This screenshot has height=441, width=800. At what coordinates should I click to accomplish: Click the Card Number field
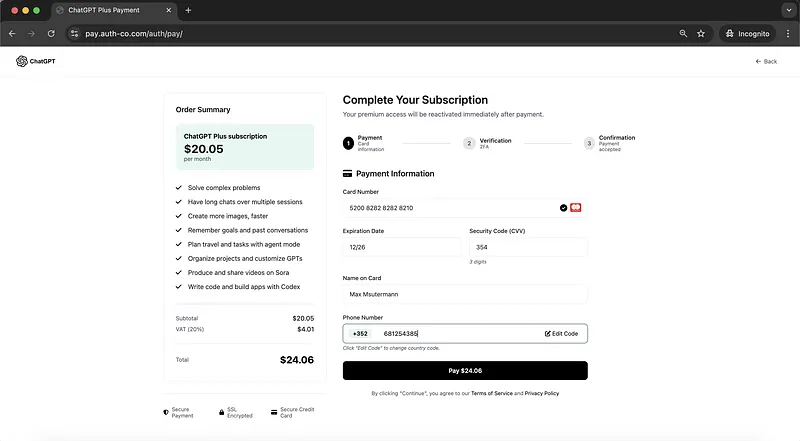[x=465, y=208]
